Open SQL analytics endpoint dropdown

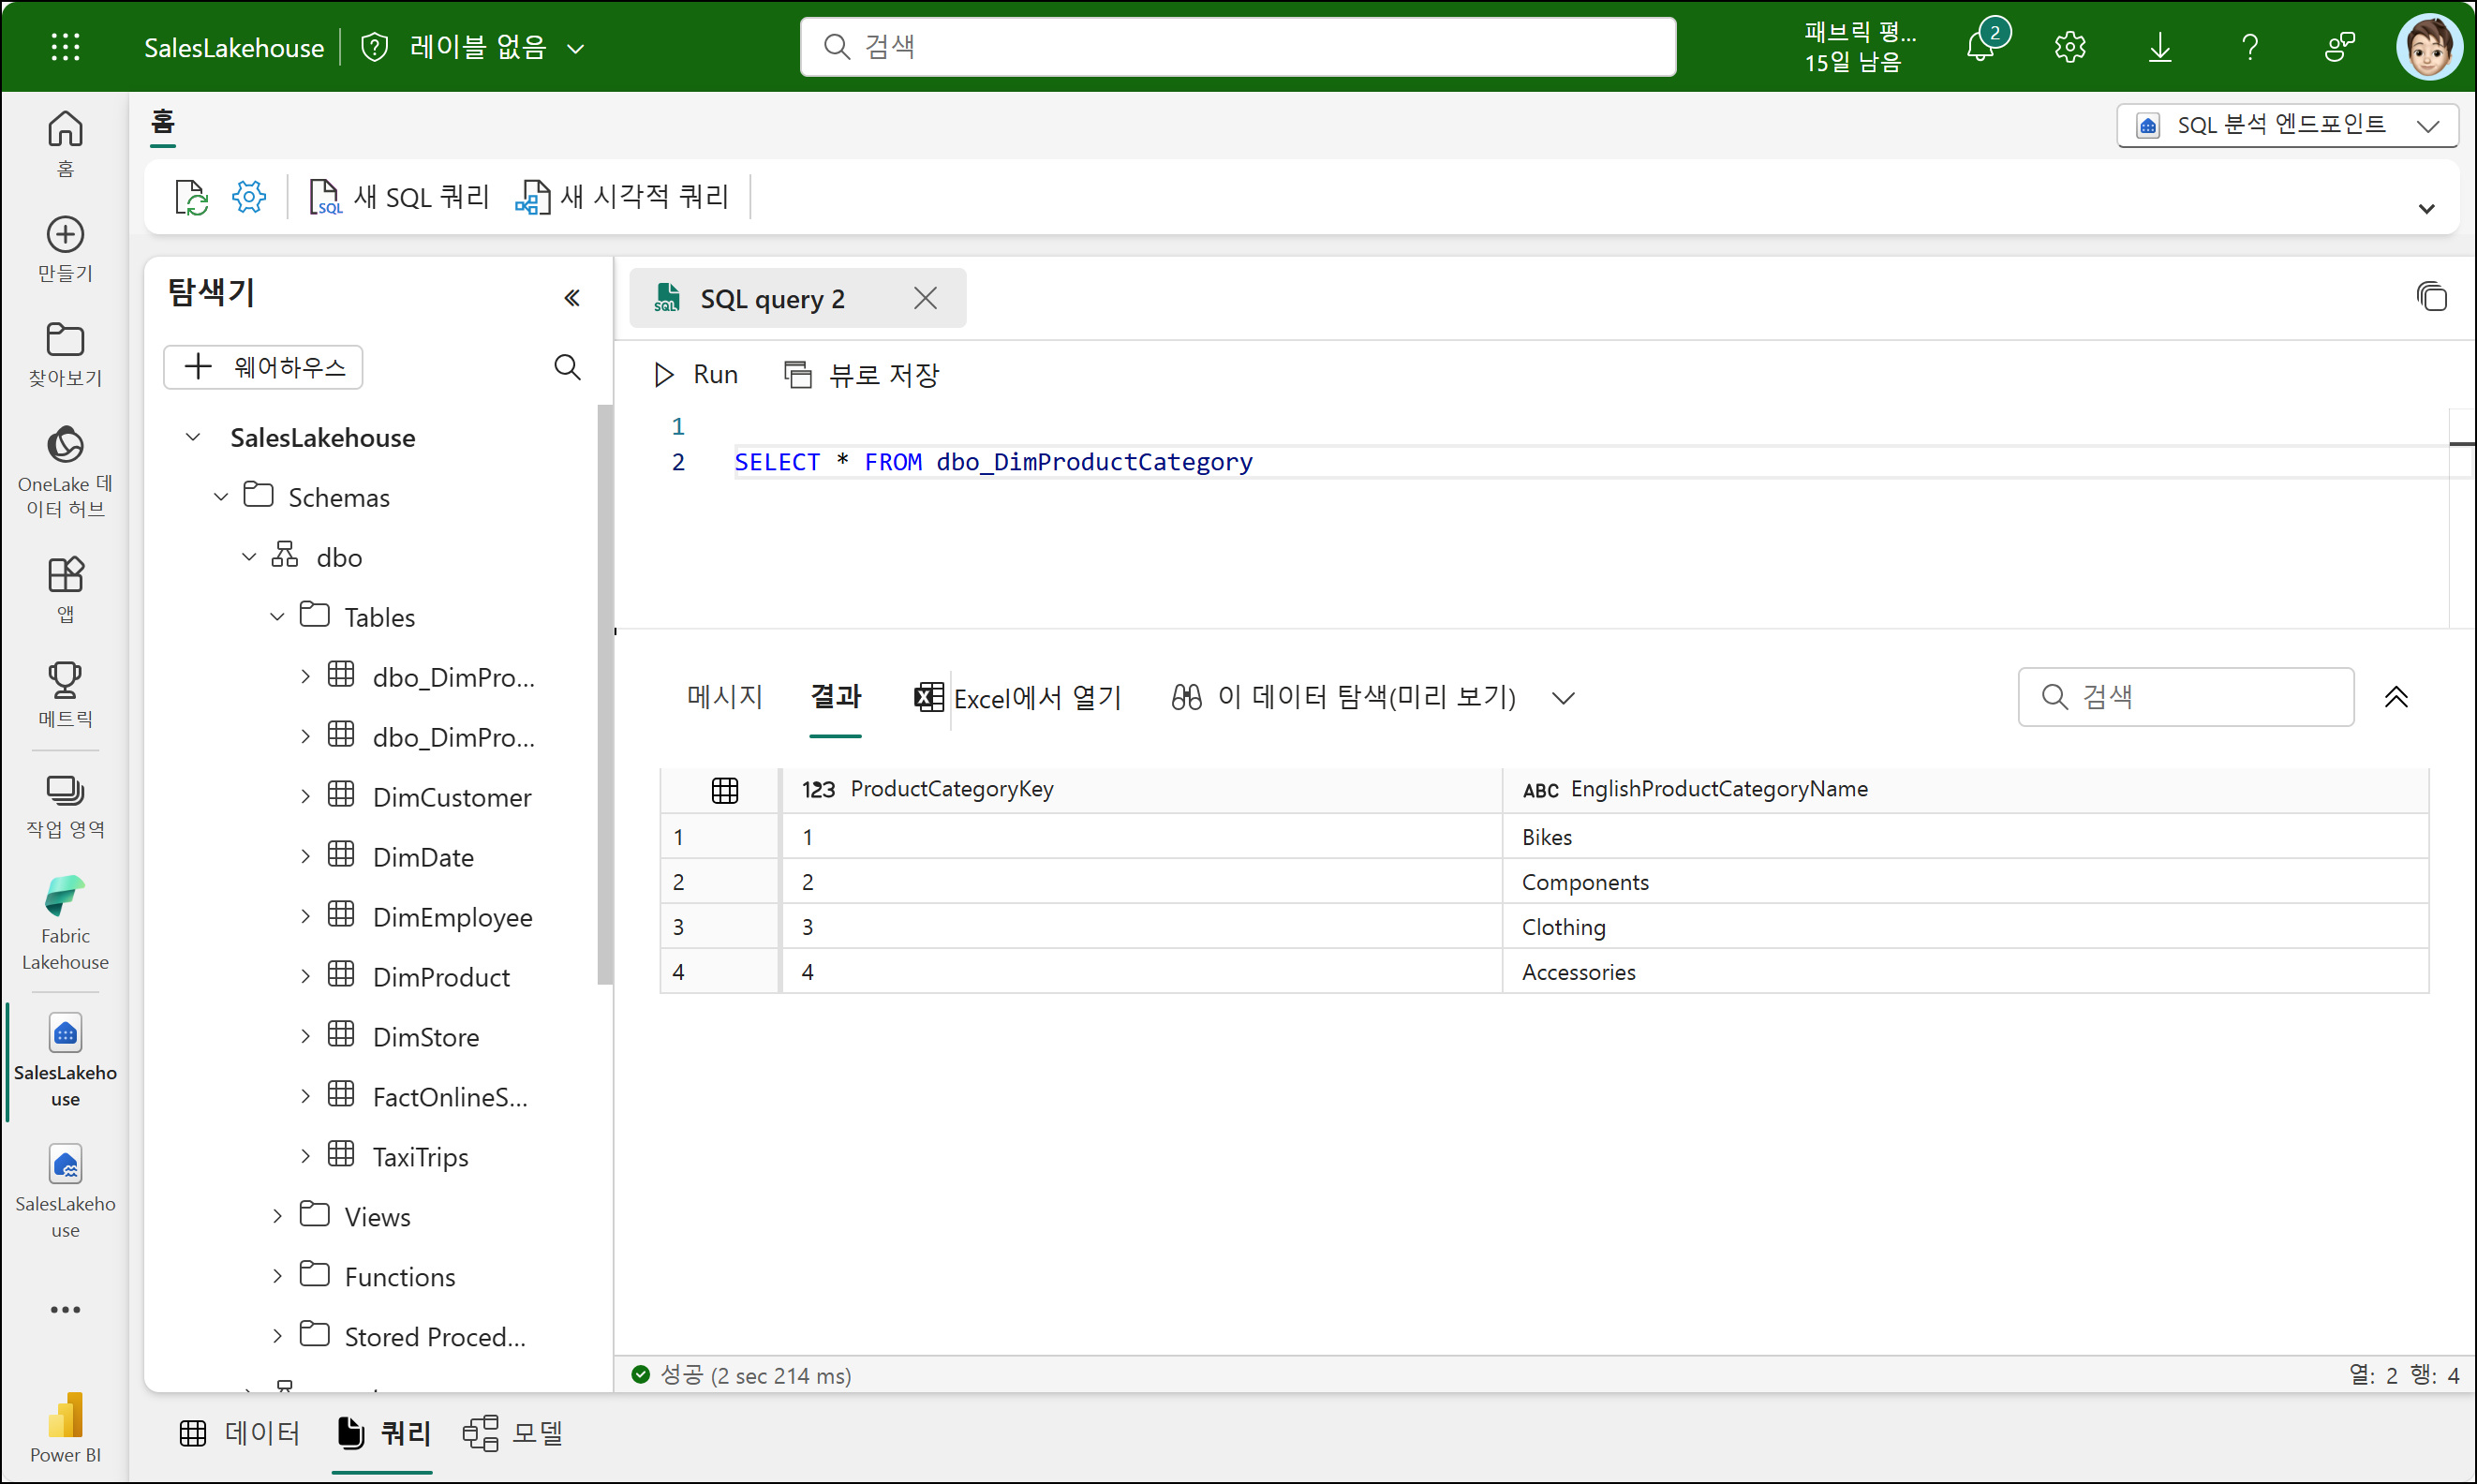tap(2287, 125)
